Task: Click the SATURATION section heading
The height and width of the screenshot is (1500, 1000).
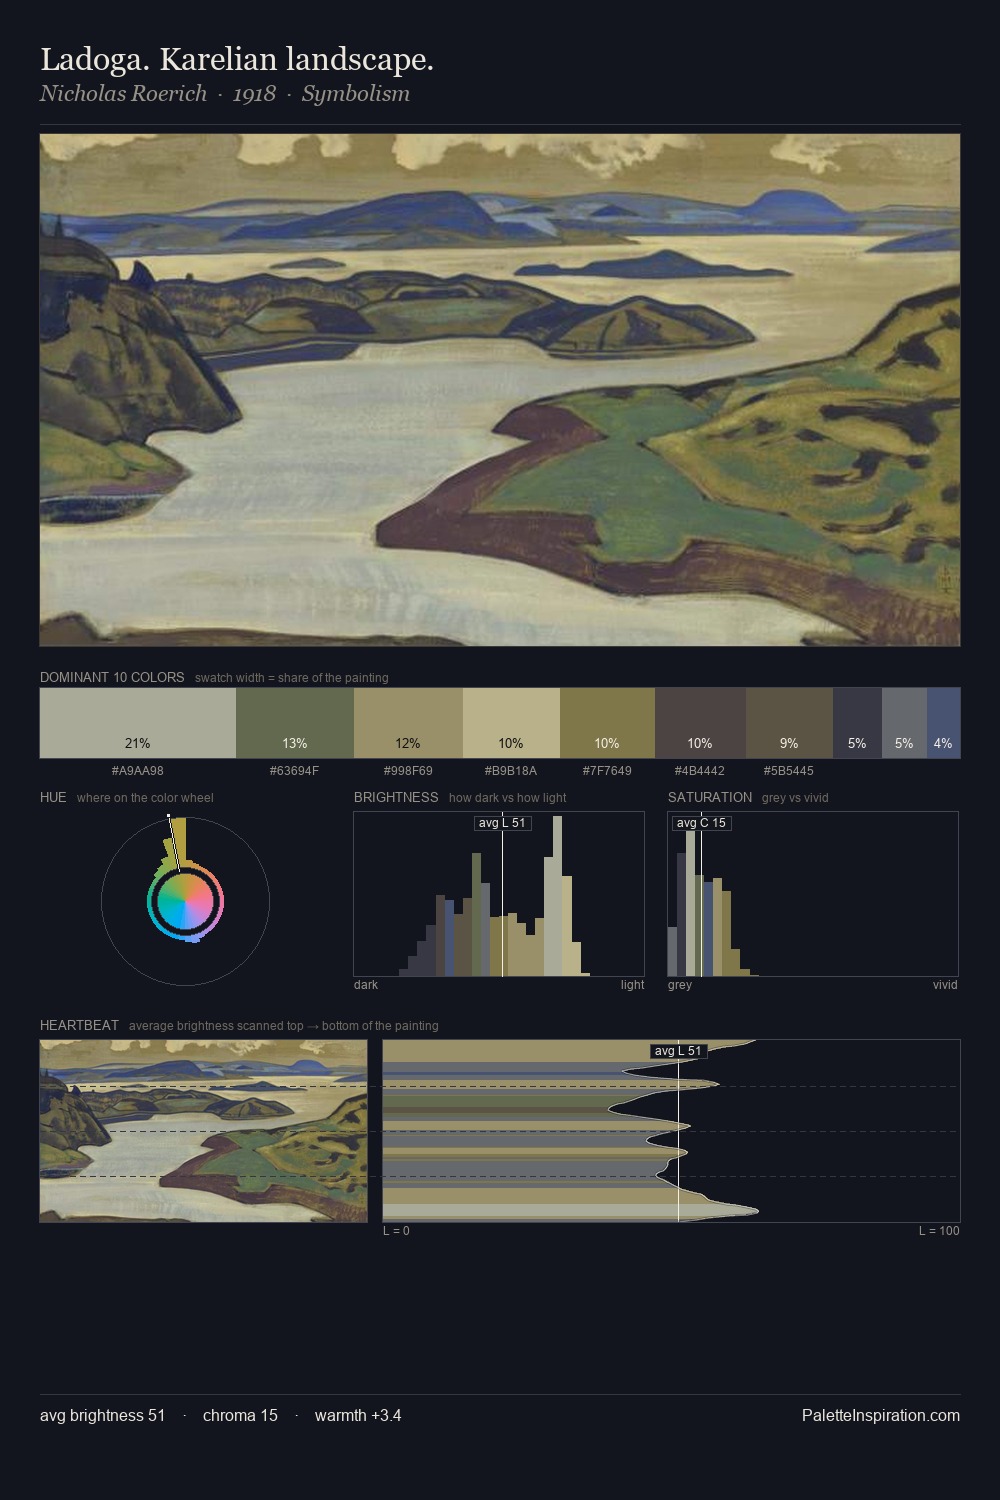Action: (x=710, y=797)
